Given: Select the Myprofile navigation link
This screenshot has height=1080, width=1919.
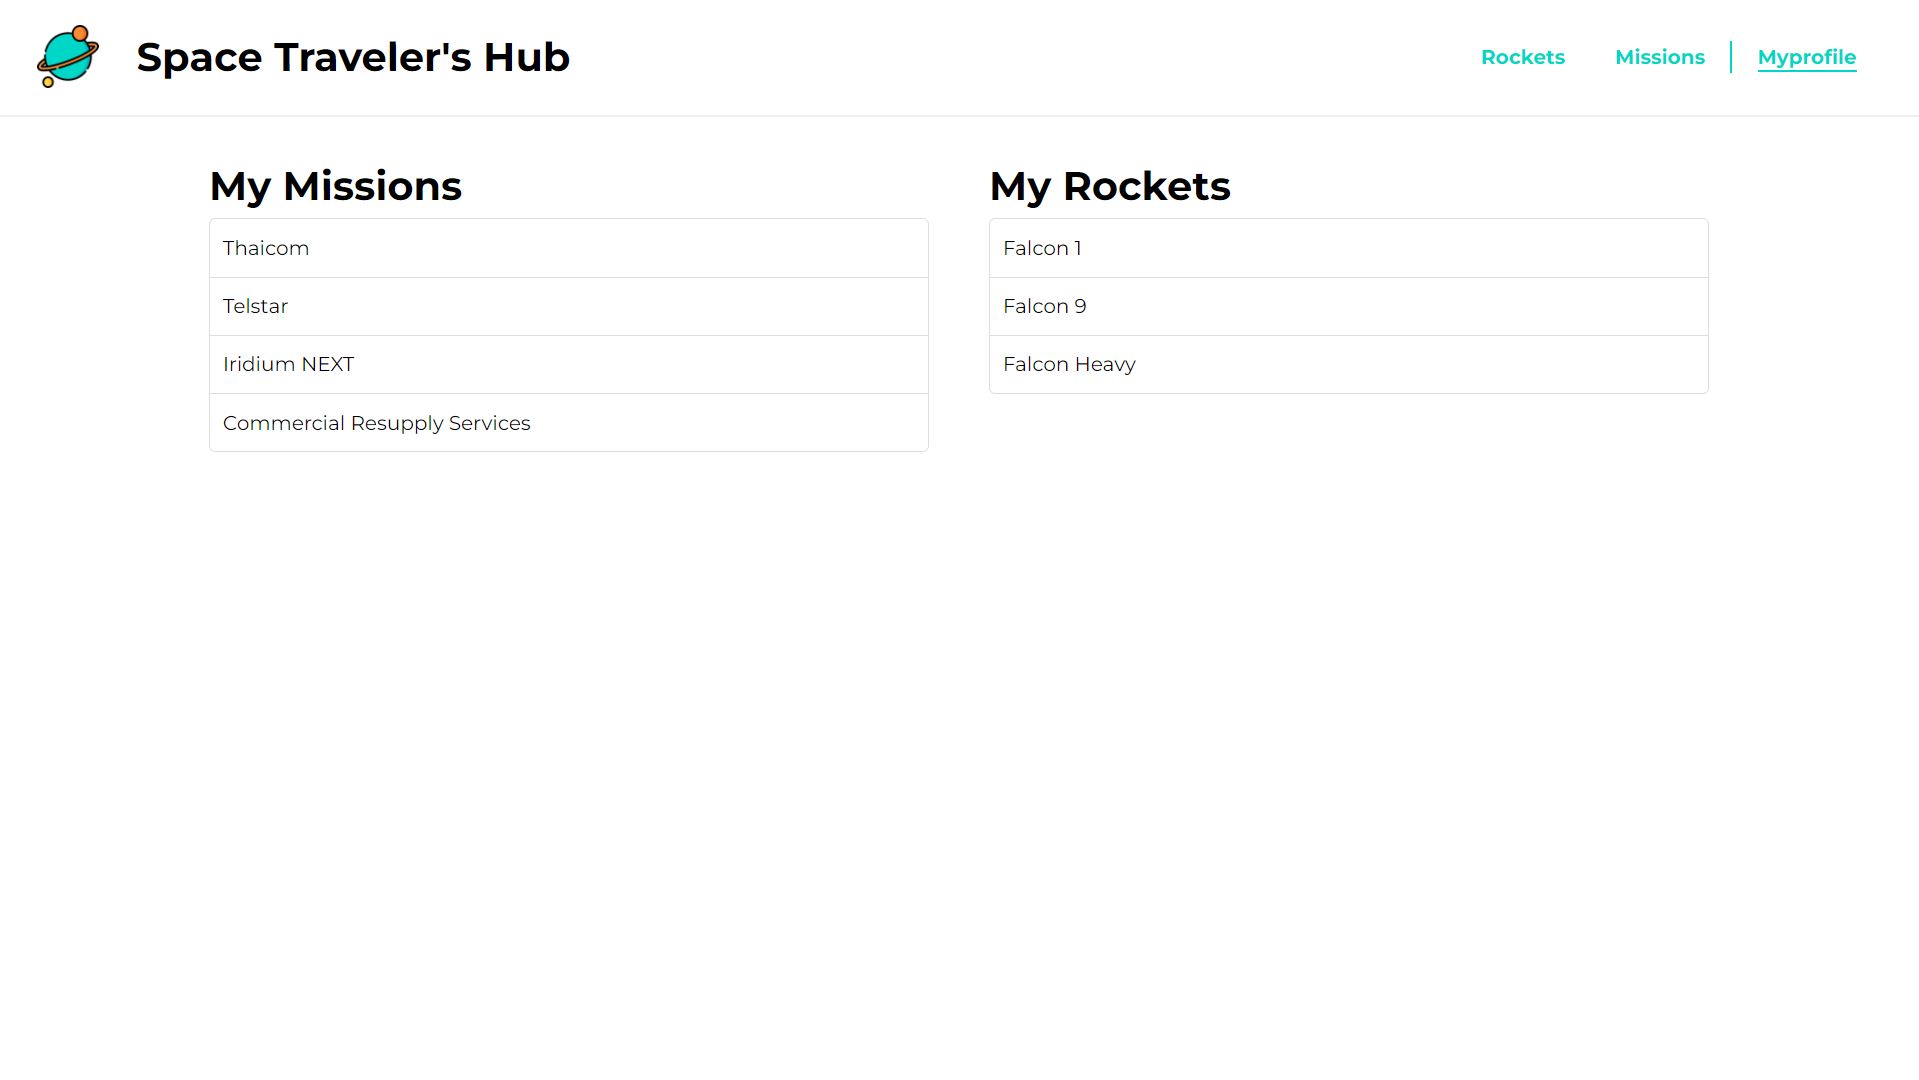Looking at the screenshot, I should tap(1806, 57).
